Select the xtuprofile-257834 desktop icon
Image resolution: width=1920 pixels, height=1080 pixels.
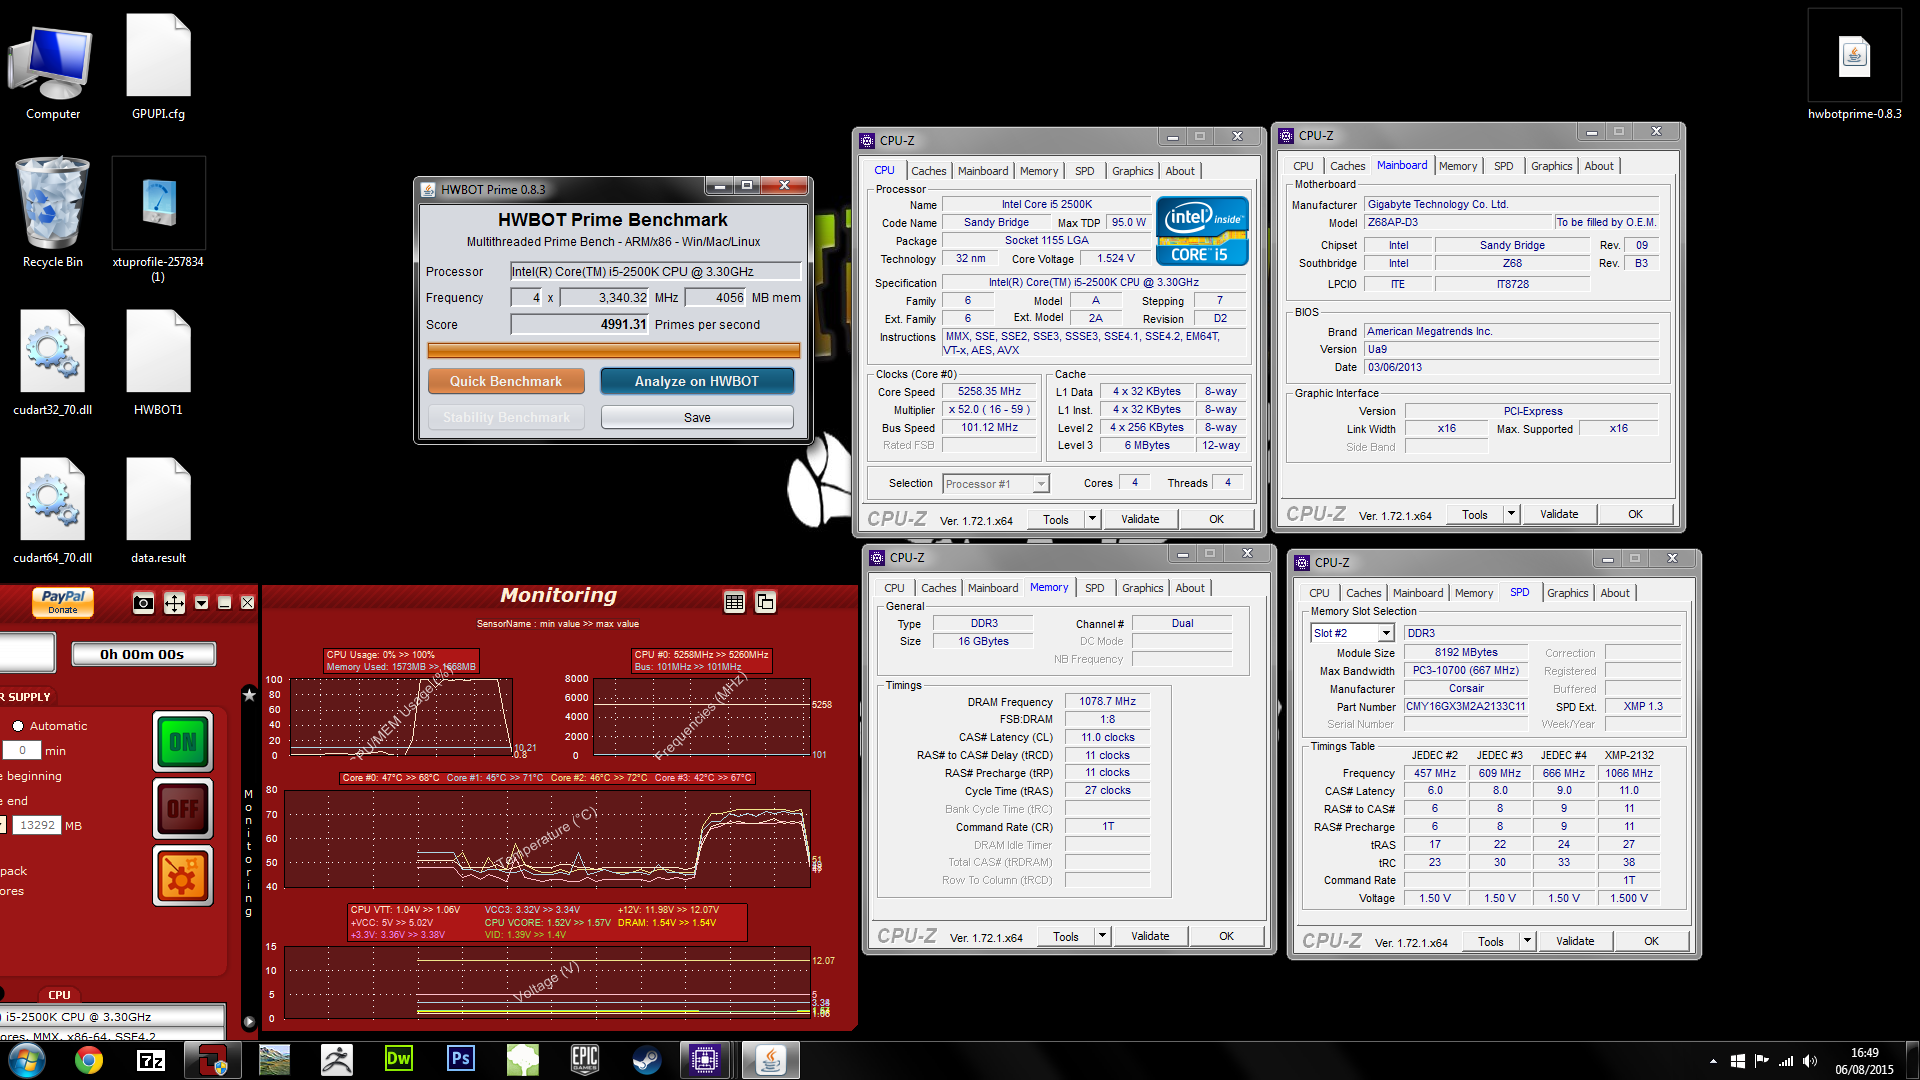[x=158, y=220]
